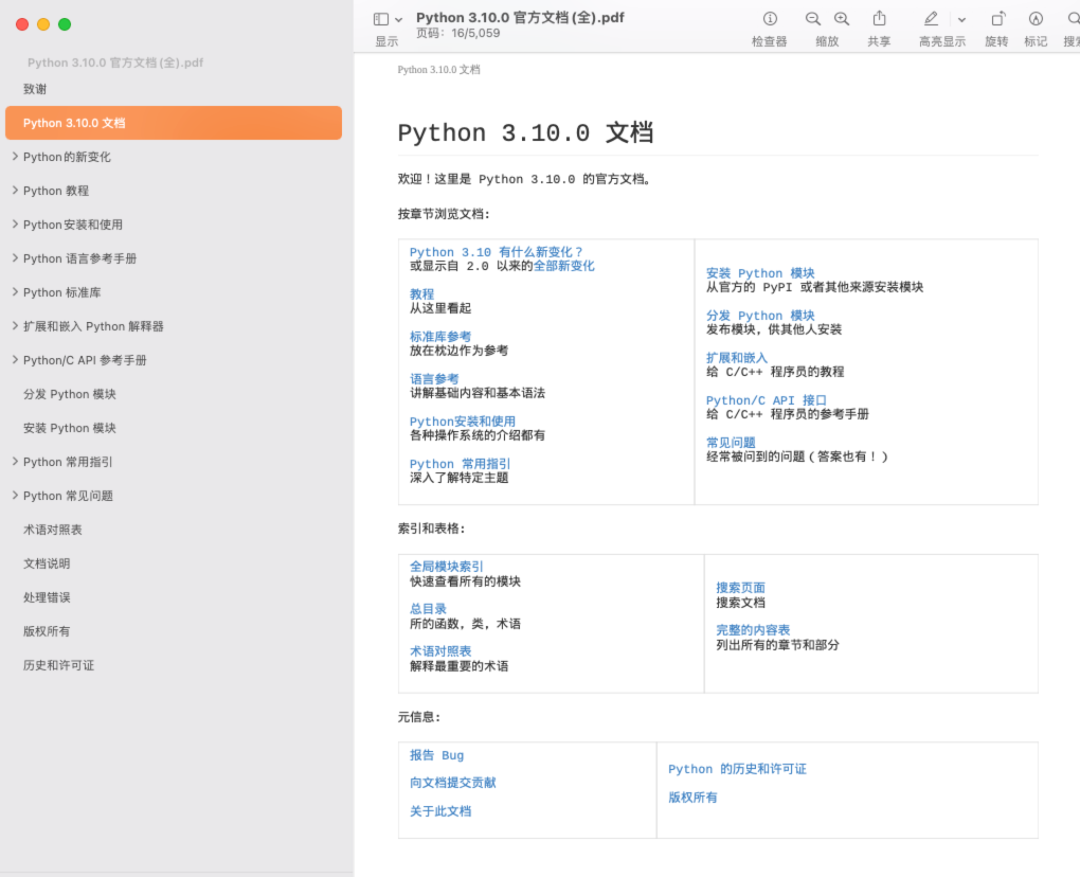Click the yellow minimize window button
This screenshot has height=877, width=1080.
(x=43, y=24)
